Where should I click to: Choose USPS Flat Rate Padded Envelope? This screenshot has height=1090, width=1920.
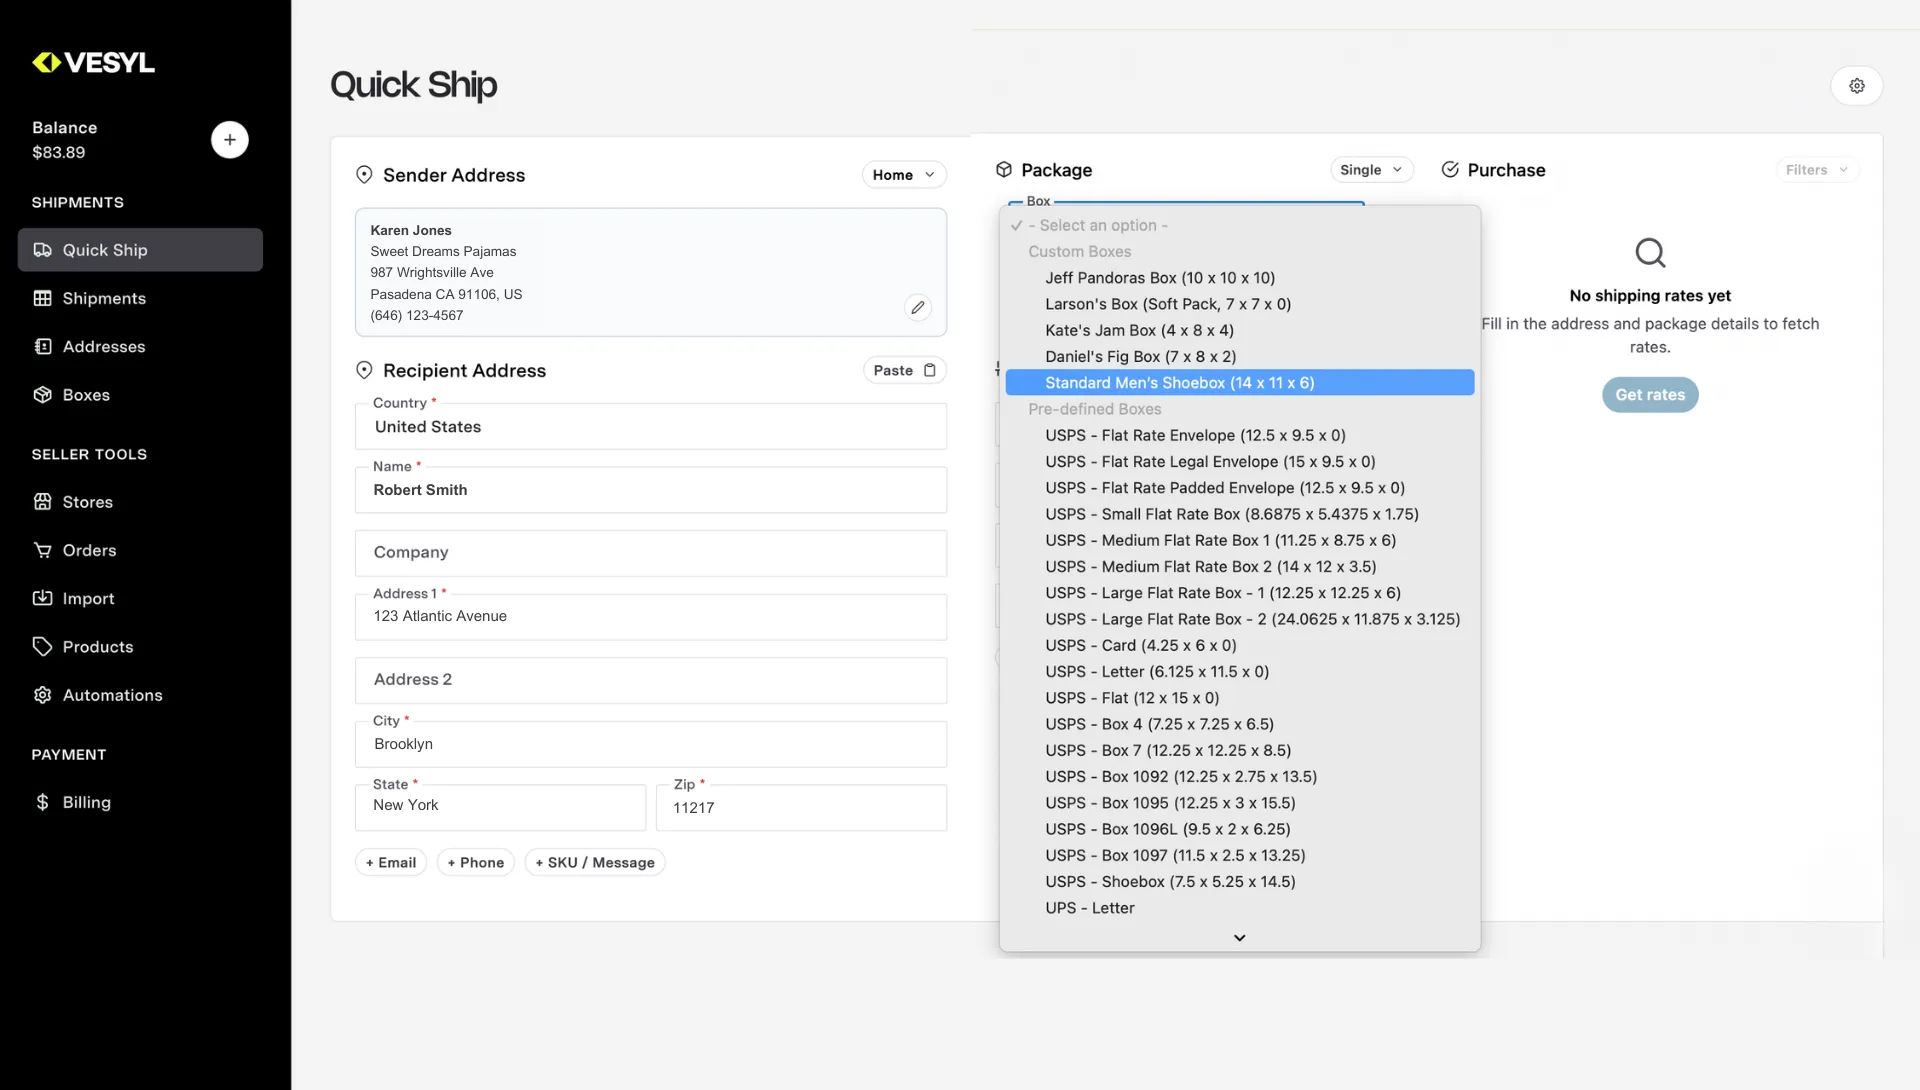(x=1240, y=488)
